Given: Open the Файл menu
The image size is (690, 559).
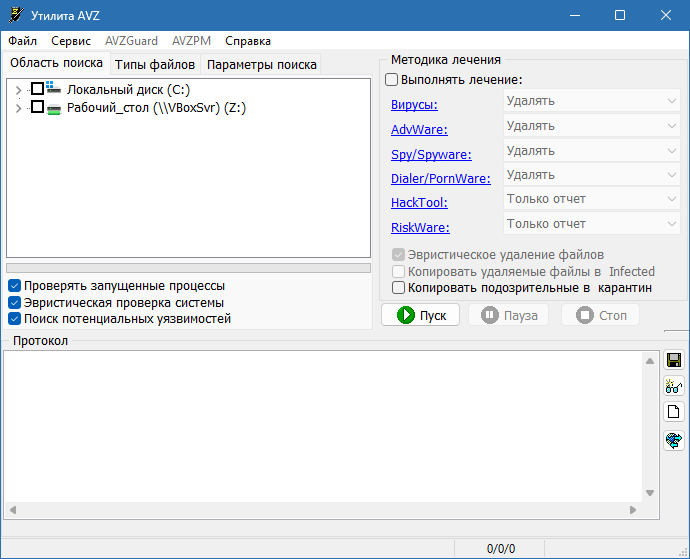Looking at the screenshot, I should tap(22, 41).
